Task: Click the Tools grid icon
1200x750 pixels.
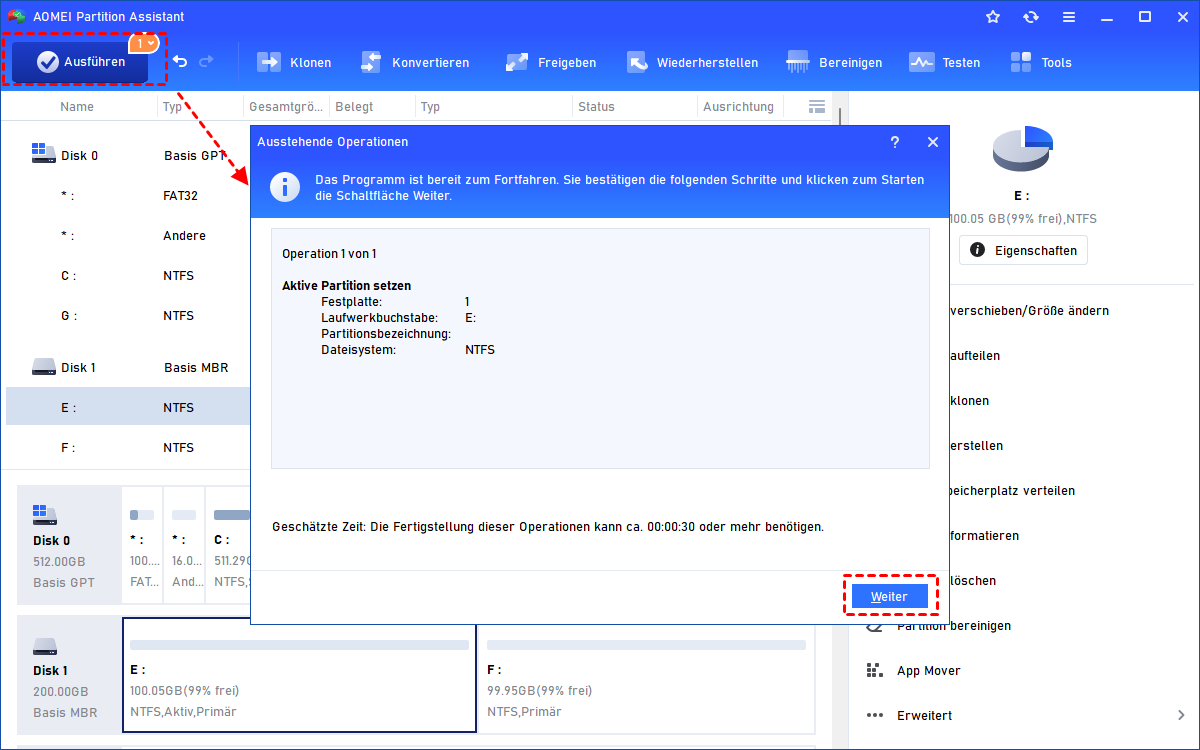Action: (1021, 62)
